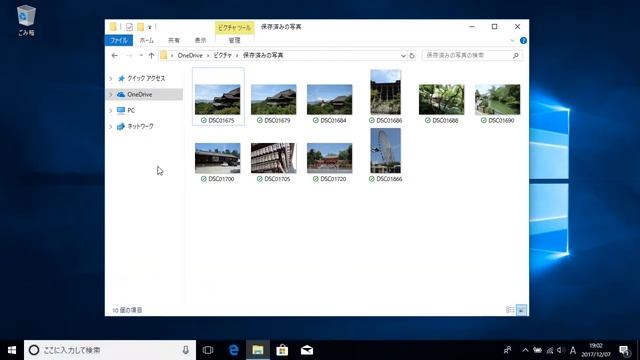Go back with the back arrow
The width and height of the screenshot is (640, 360).
[x=115, y=56]
